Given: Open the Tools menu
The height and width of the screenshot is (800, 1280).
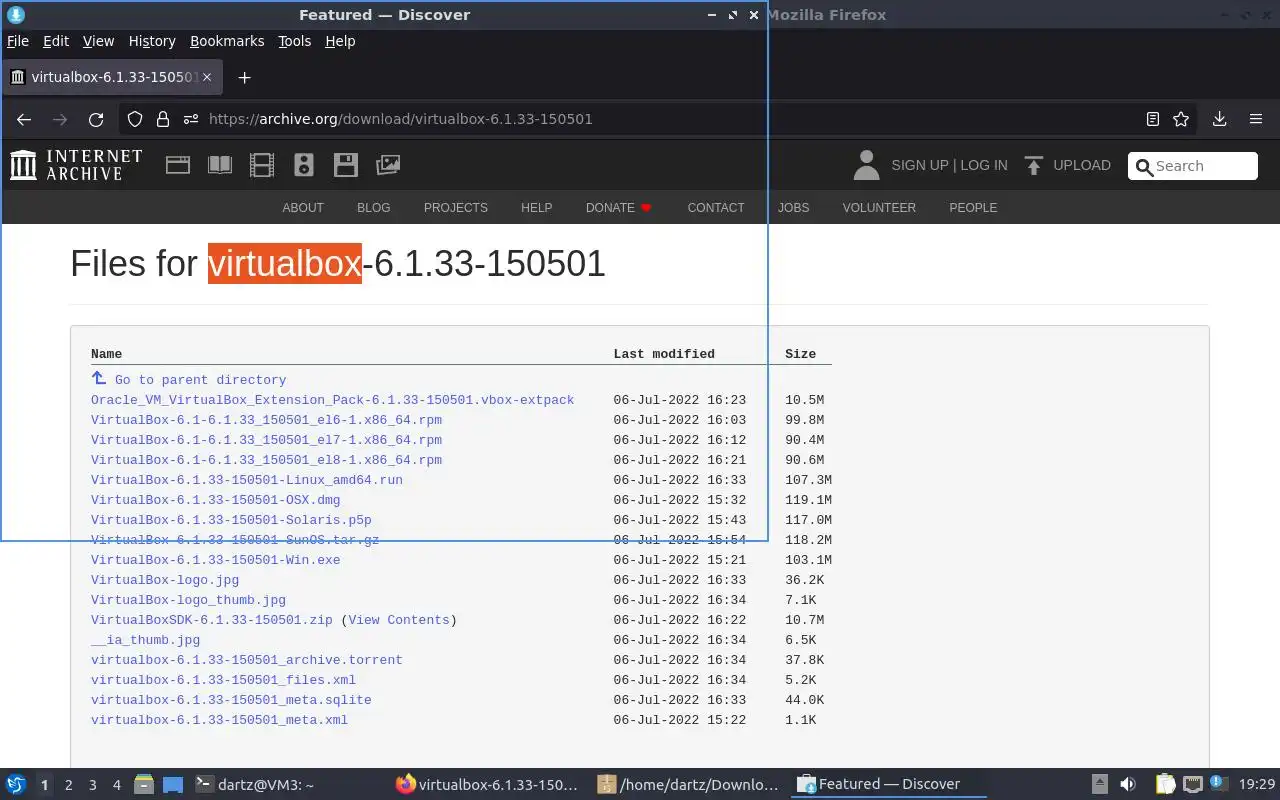Looking at the screenshot, I should point(295,41).
